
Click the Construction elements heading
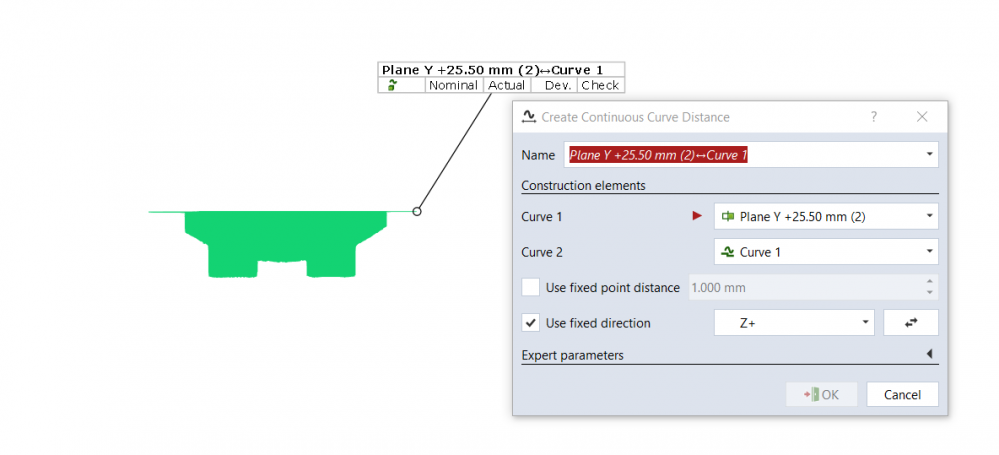(x=583, y=185)
